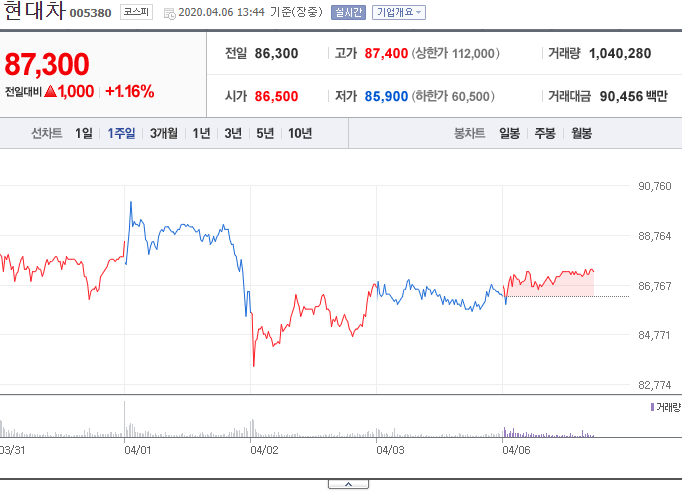Click the 90,760 price axis label
The height and width of the screenshot is (492, 682).
655,186
